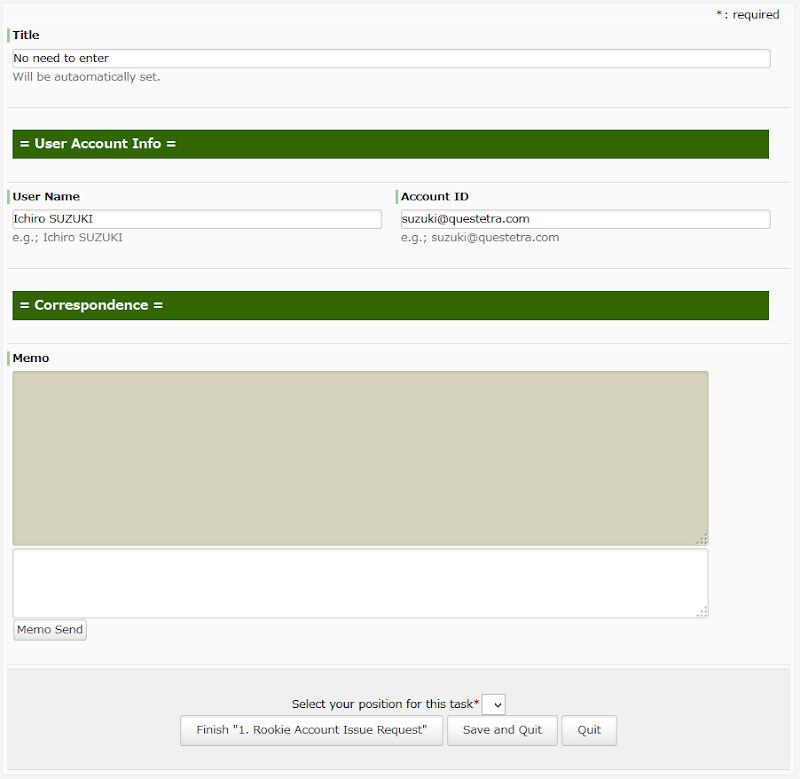Image resolution: width=800 pixels, height=779 pixels.
Task: Click the resize grip of the reply textarea
Action: coord(703,612)
